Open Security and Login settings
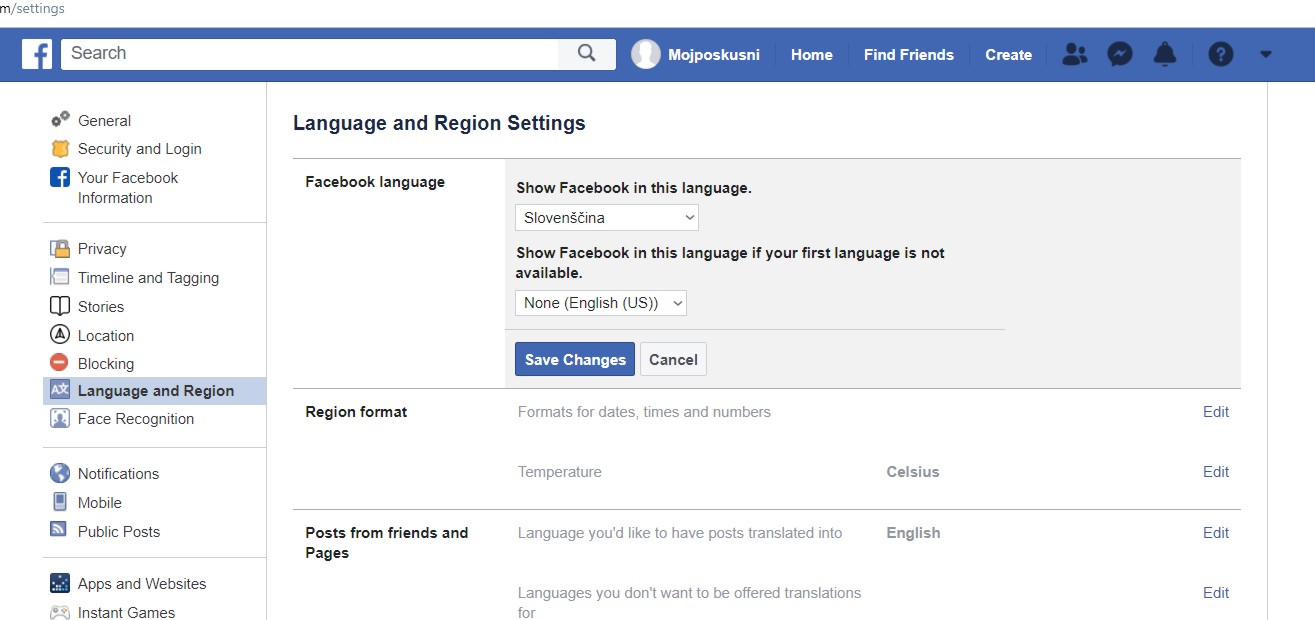This screenshot has width=1315, height=620. coord(139,149)
